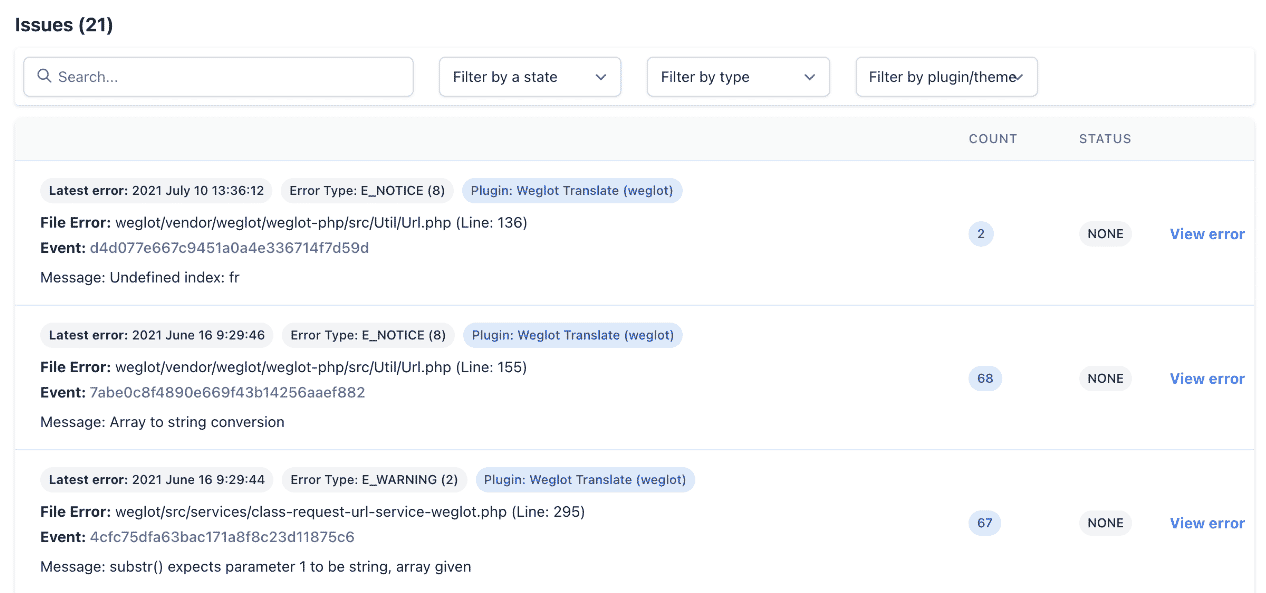Viewport: 1266px width, 593px height.
Task: Click NONE status of Url.php Line 136 issue
Action: point(1105,234)
